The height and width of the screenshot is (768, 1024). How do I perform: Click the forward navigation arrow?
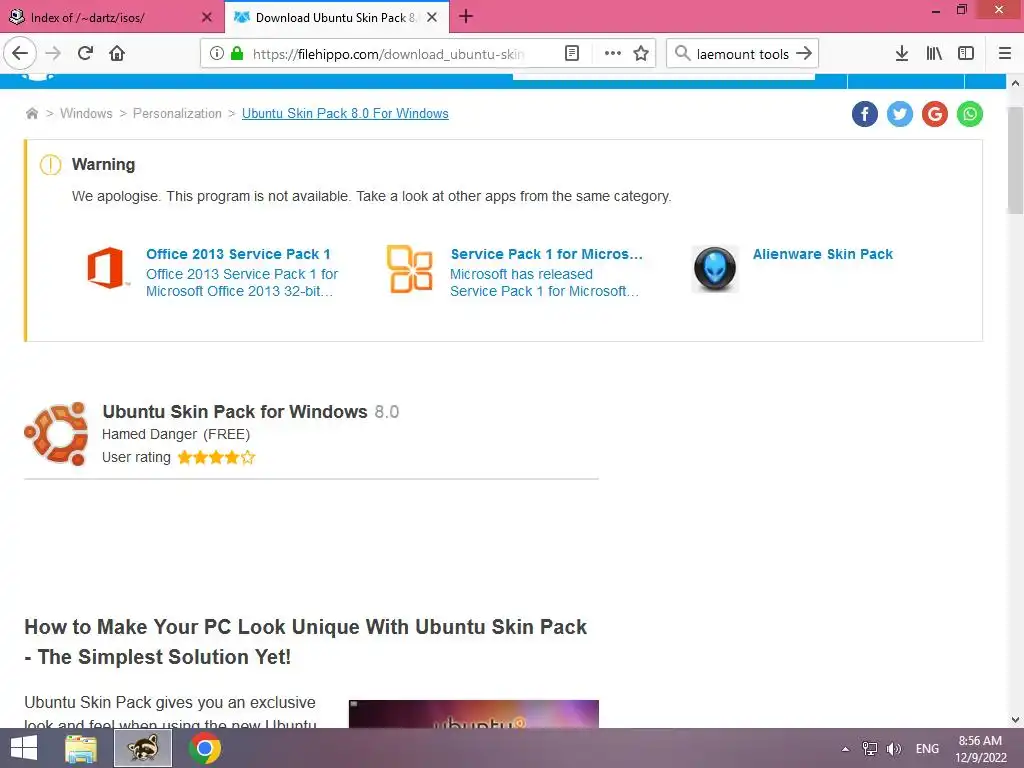click(54, 54)
